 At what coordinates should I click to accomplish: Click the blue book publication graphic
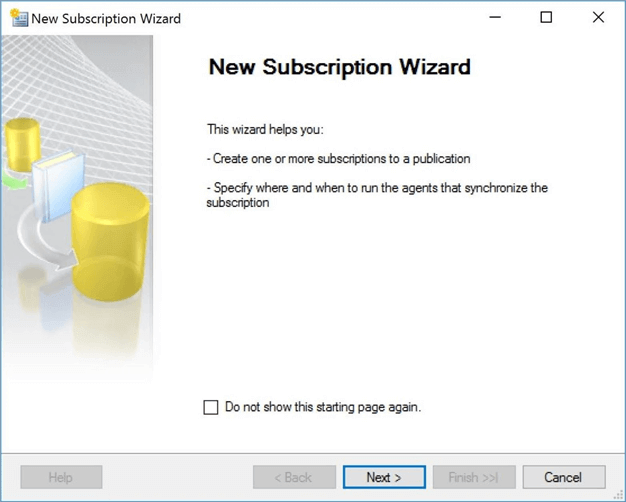tap(58, 185)
